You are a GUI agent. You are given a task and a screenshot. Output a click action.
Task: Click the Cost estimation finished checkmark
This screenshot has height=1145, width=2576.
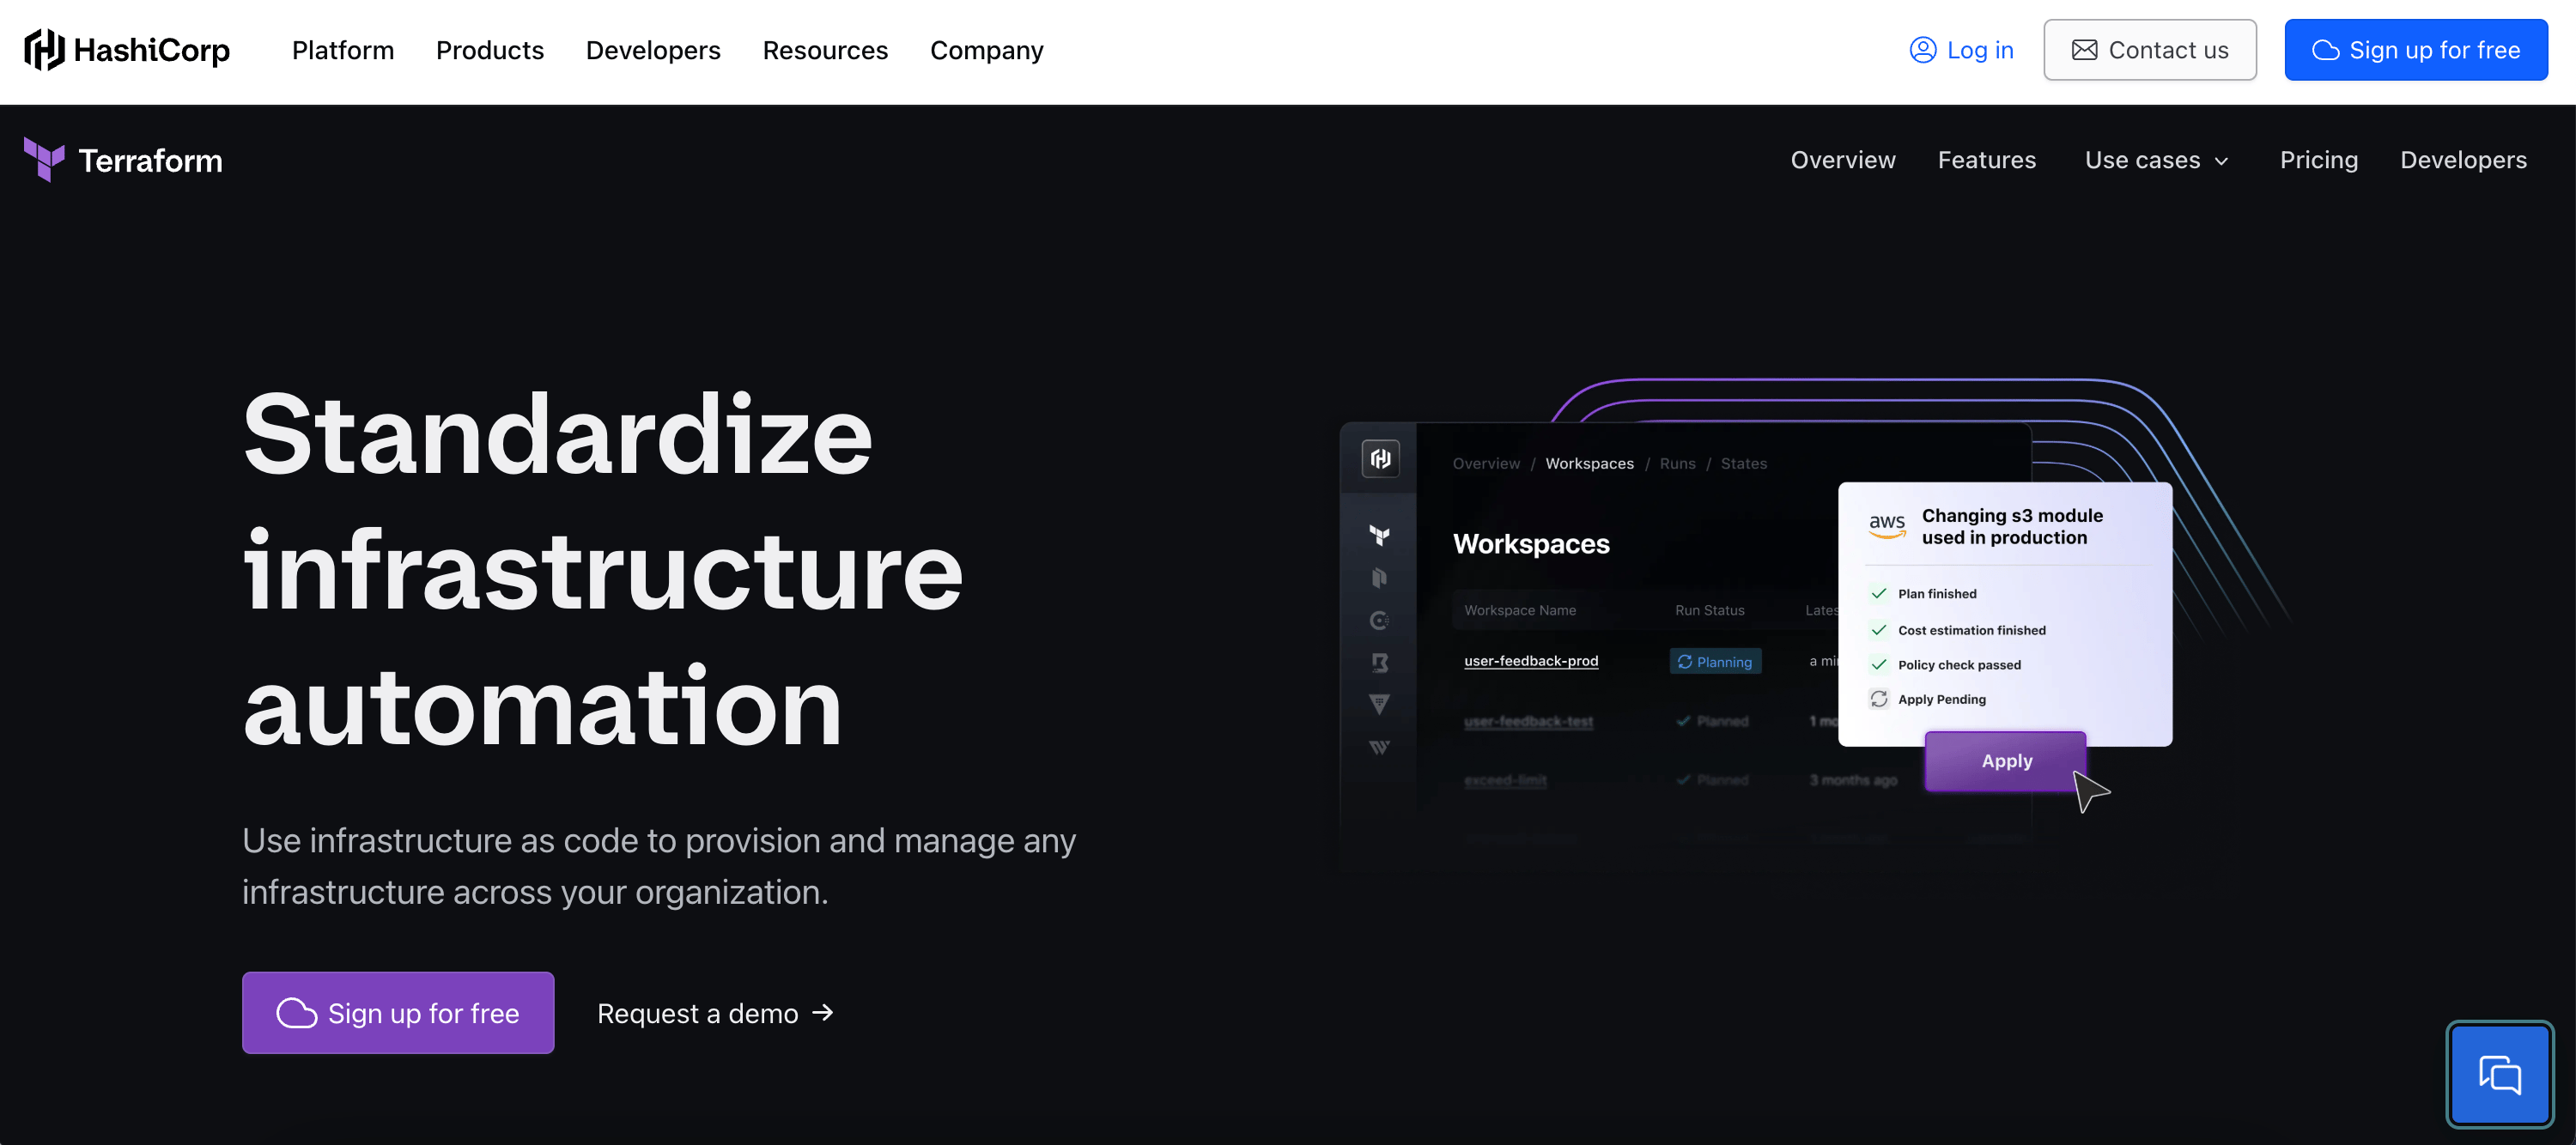[x=1879, y=630]
